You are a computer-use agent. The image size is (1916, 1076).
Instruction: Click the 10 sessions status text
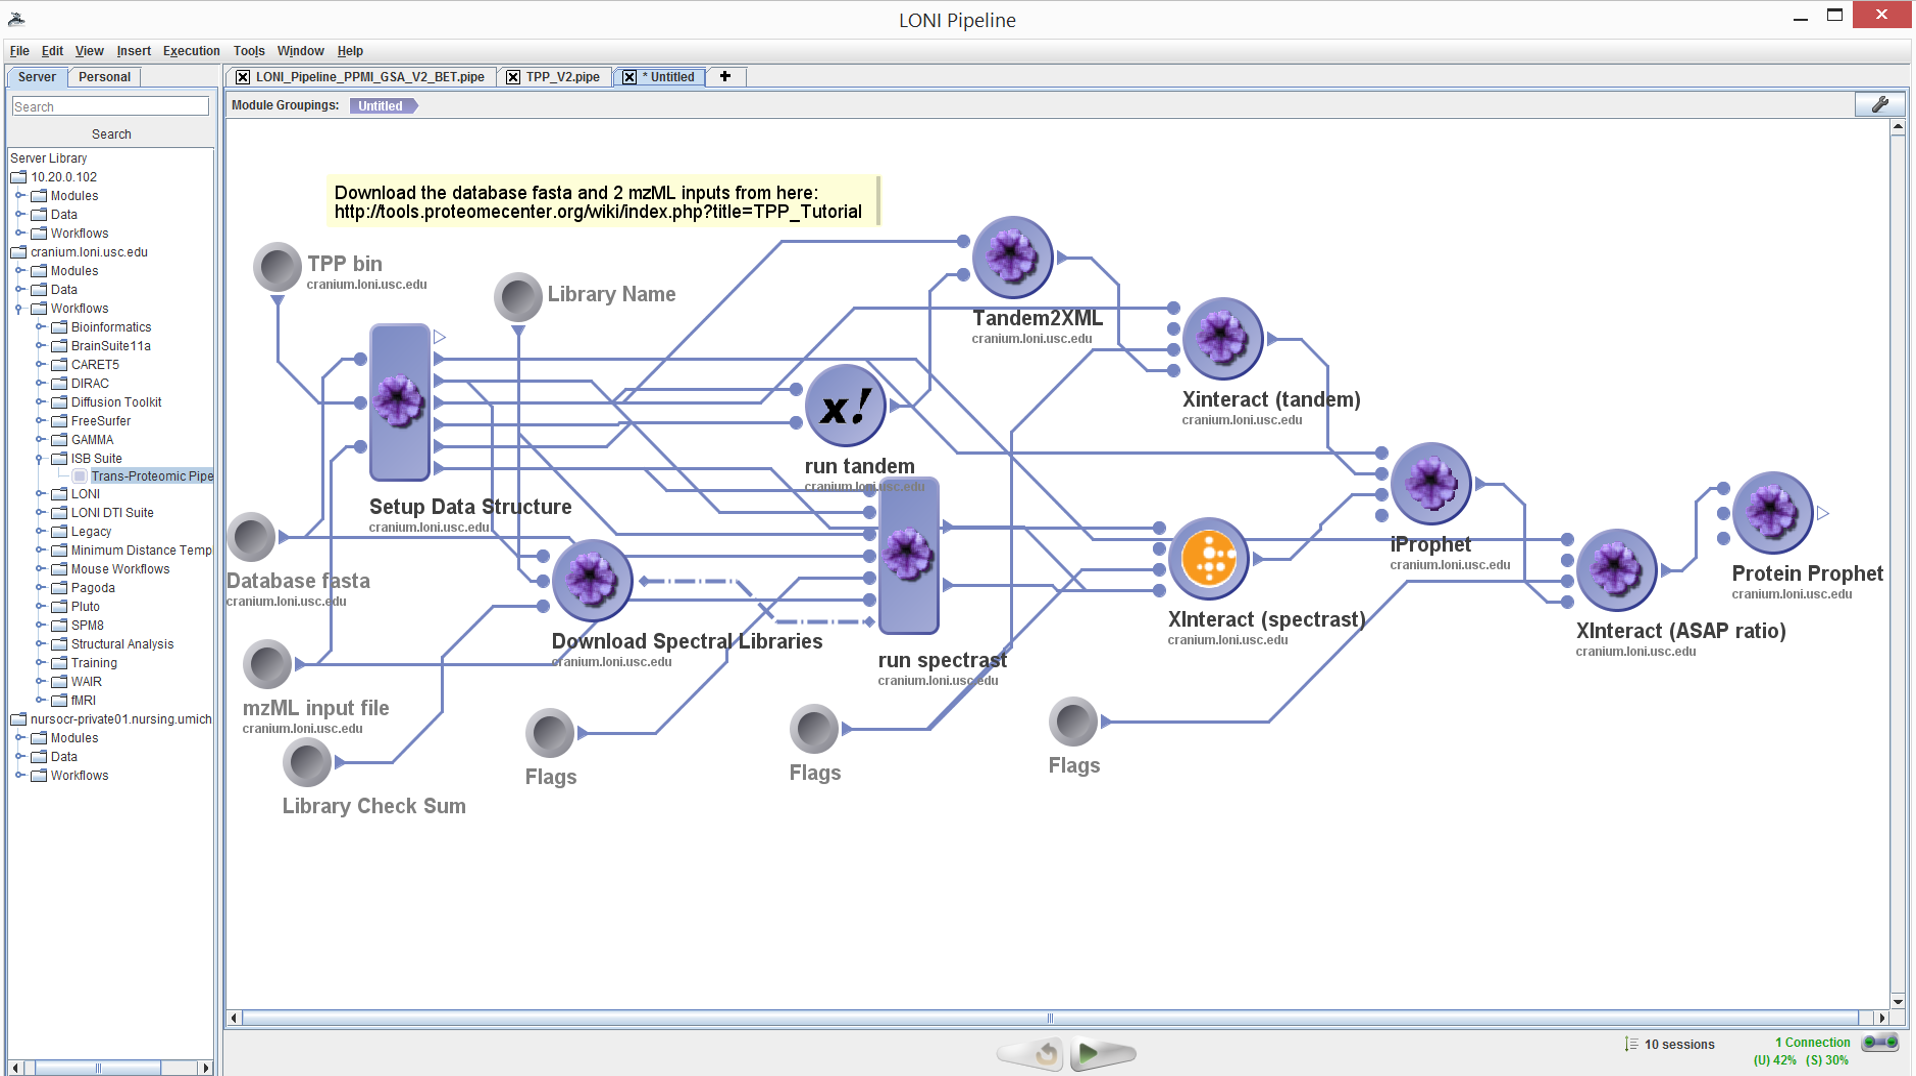coord(1679,1044)
